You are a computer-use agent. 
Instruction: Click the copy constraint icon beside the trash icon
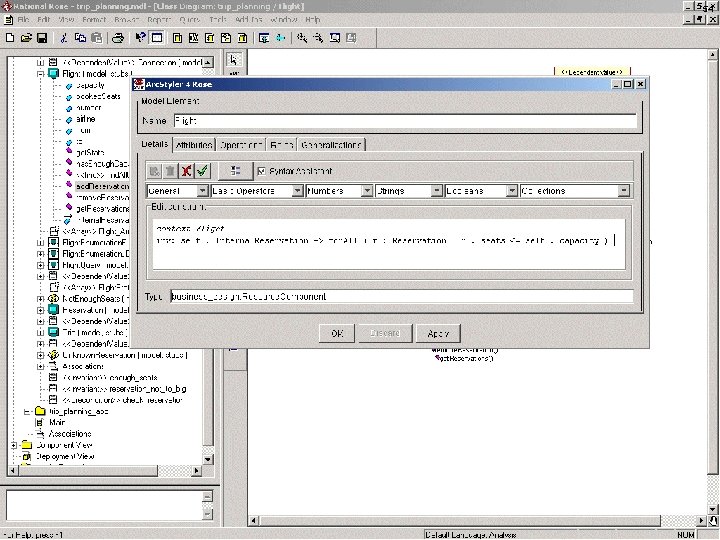pos(154,171)
